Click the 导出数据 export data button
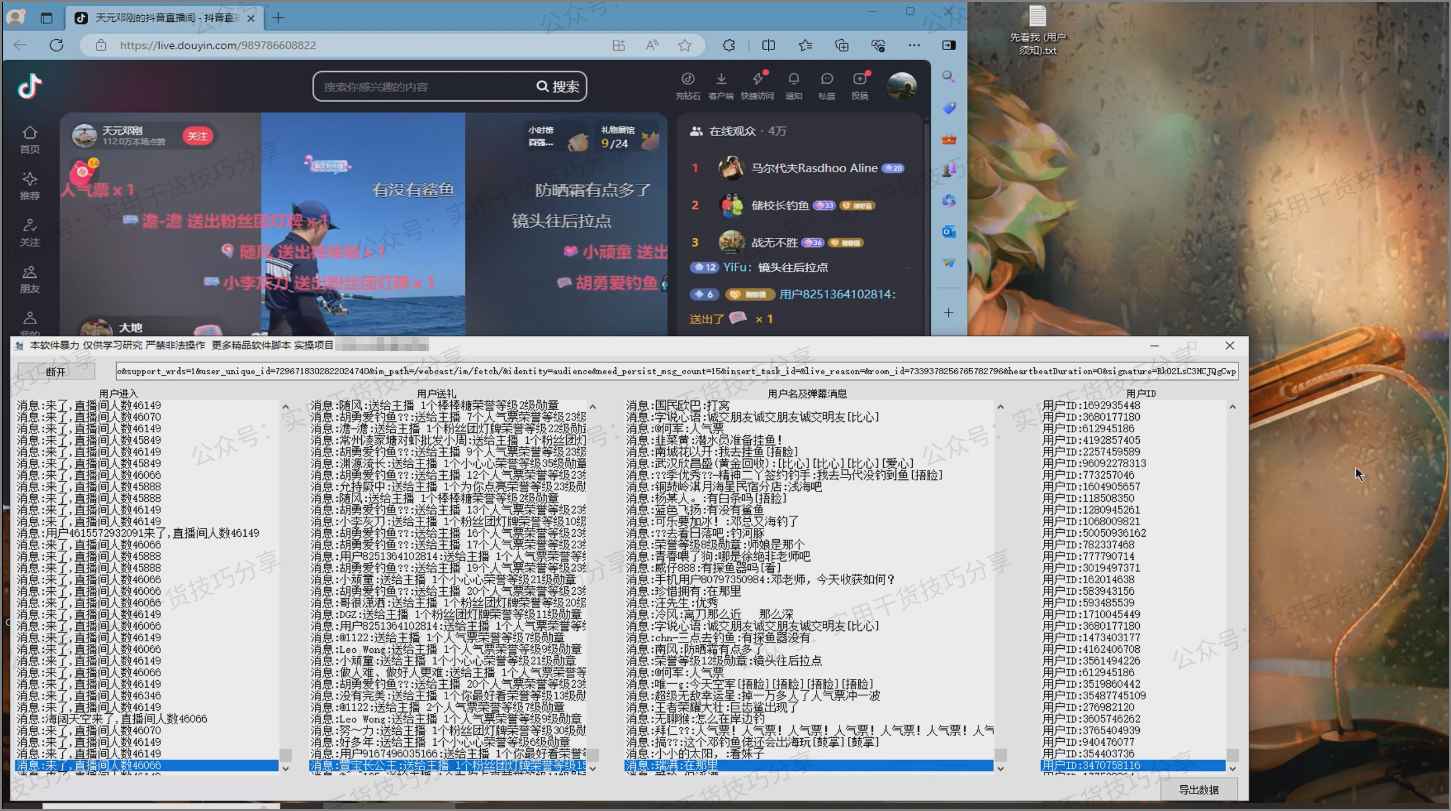Image resolution: width=1451 pixels, height=811 pixels. tap(1198, 790)
